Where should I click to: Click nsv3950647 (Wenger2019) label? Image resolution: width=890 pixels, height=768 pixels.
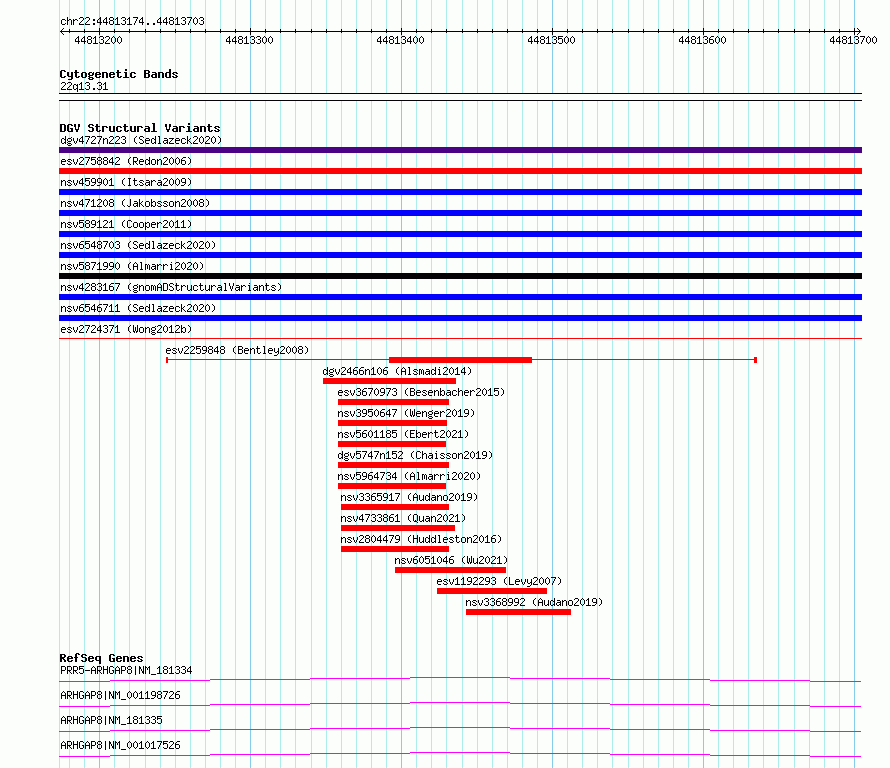point(406,413)
